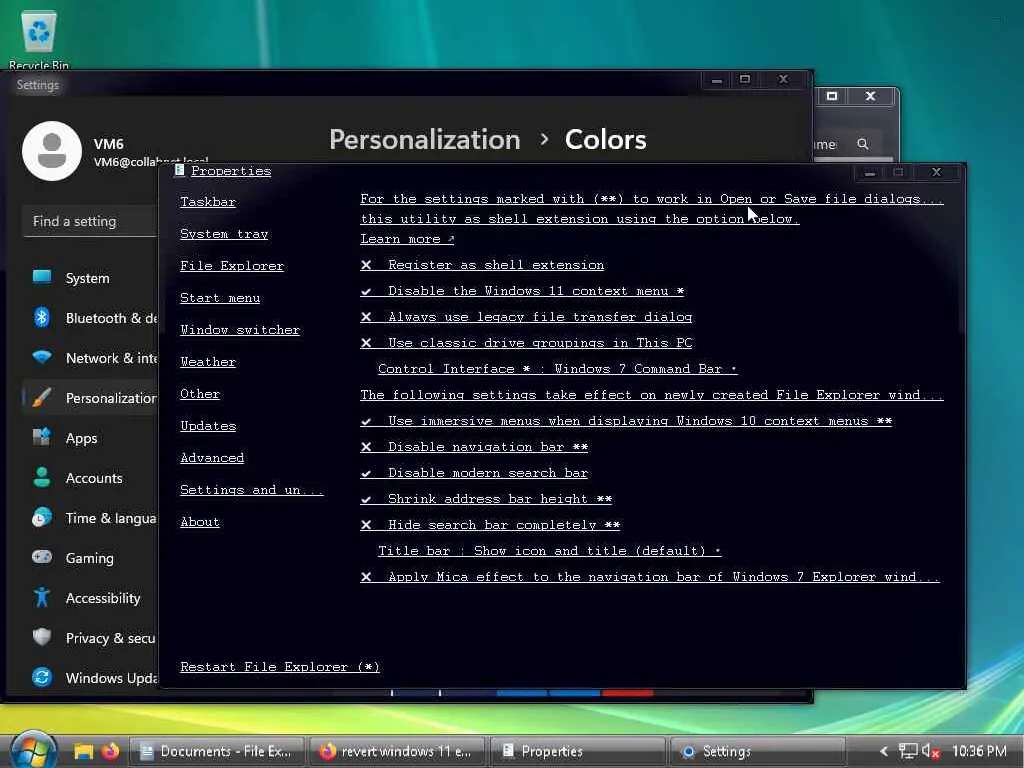Click the Start orb on the taskbar

(x=33, y=751)
